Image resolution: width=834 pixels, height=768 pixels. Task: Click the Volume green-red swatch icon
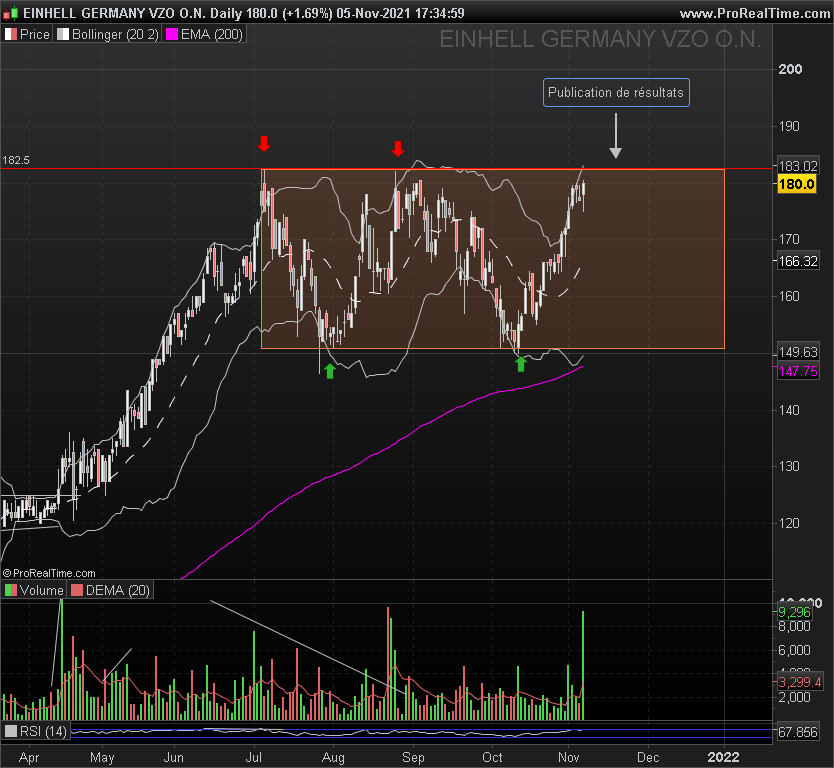pyautogui.click(x=11, y=590)
